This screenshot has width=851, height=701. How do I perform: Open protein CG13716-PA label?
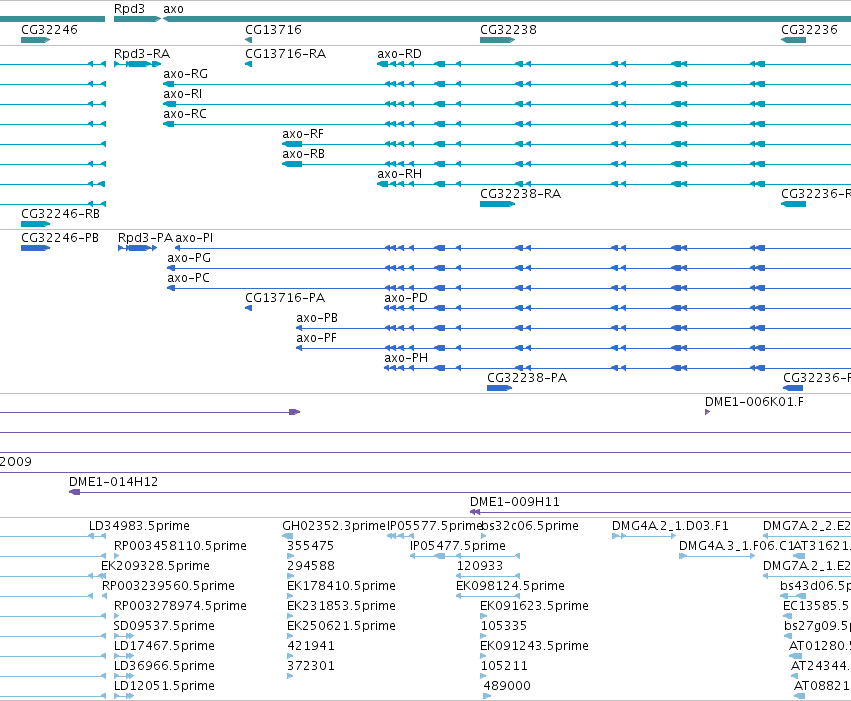(x=285, y=298)
